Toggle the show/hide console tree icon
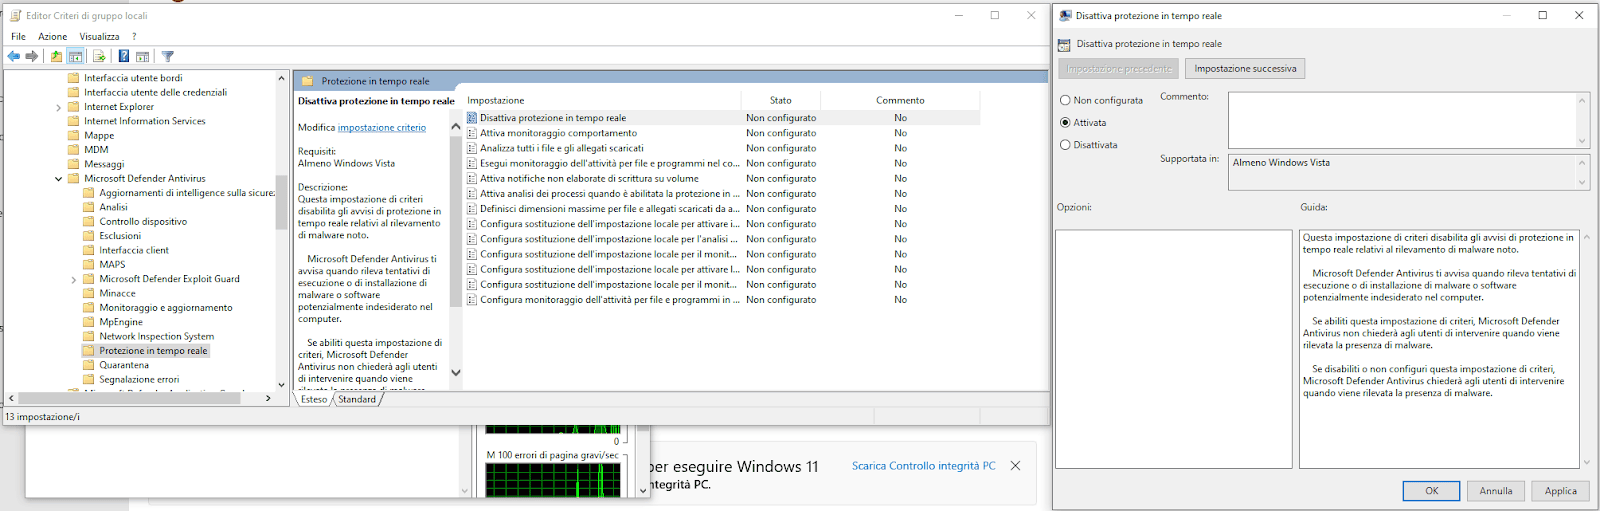Image resolution: width=1600 pixels, height=511 pixels. click(x=75, y=57)
